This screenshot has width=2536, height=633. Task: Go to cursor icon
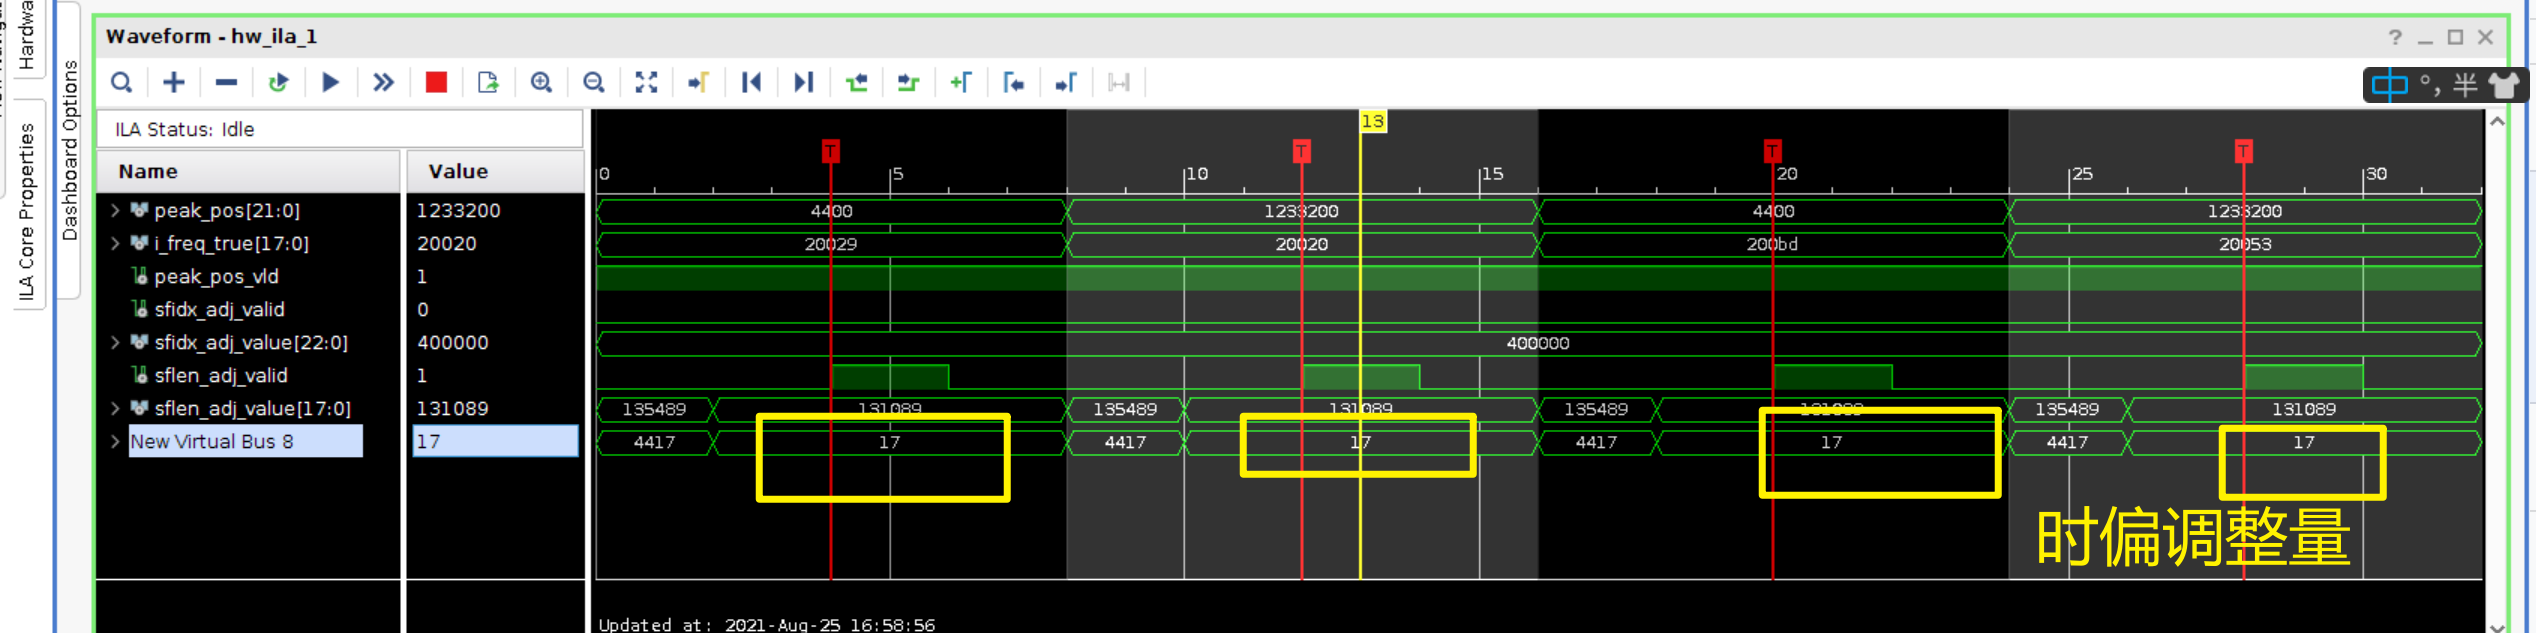pyautogui.click(x=698, y=82)
